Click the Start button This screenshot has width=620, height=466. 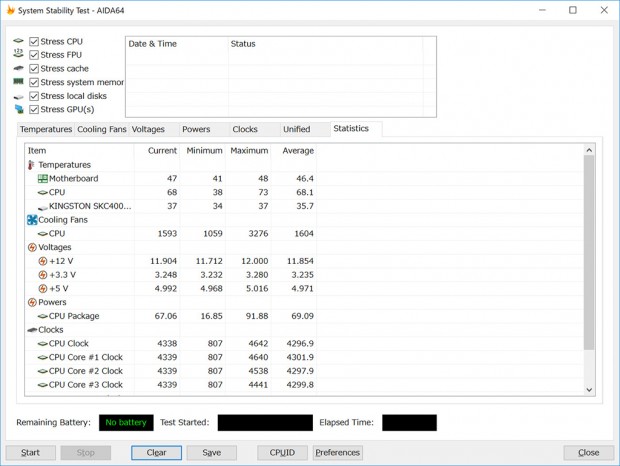(x=30, y=453)
